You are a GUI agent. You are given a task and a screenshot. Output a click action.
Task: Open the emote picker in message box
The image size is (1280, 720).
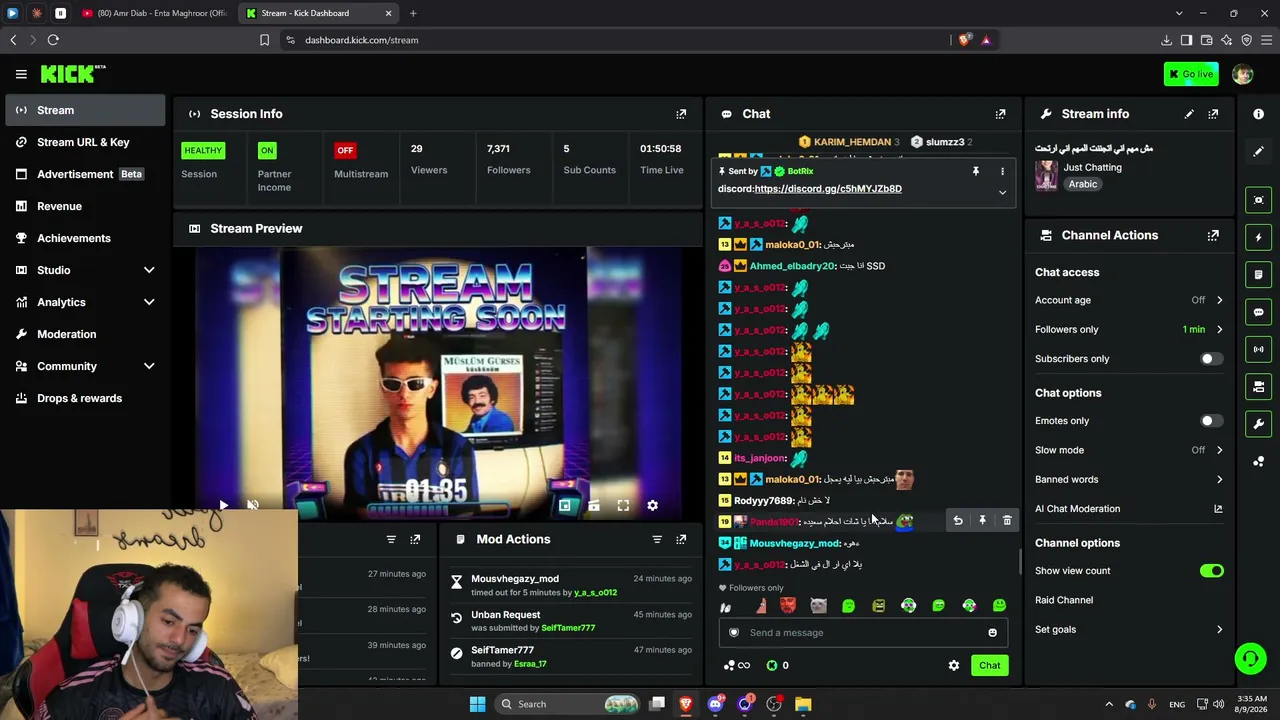coord(992,632)
